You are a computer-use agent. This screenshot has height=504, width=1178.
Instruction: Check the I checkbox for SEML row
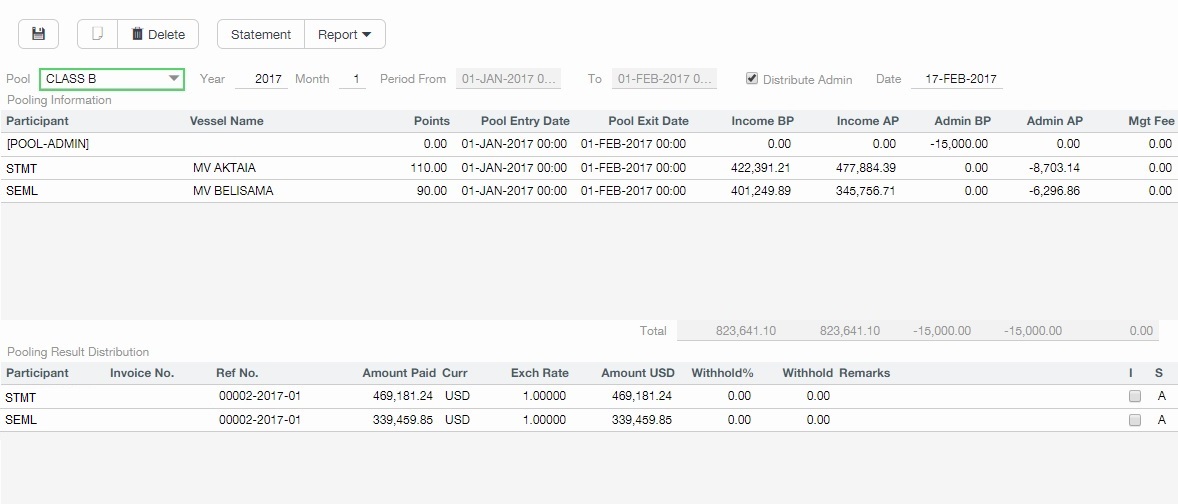(x=1134, y=420)
